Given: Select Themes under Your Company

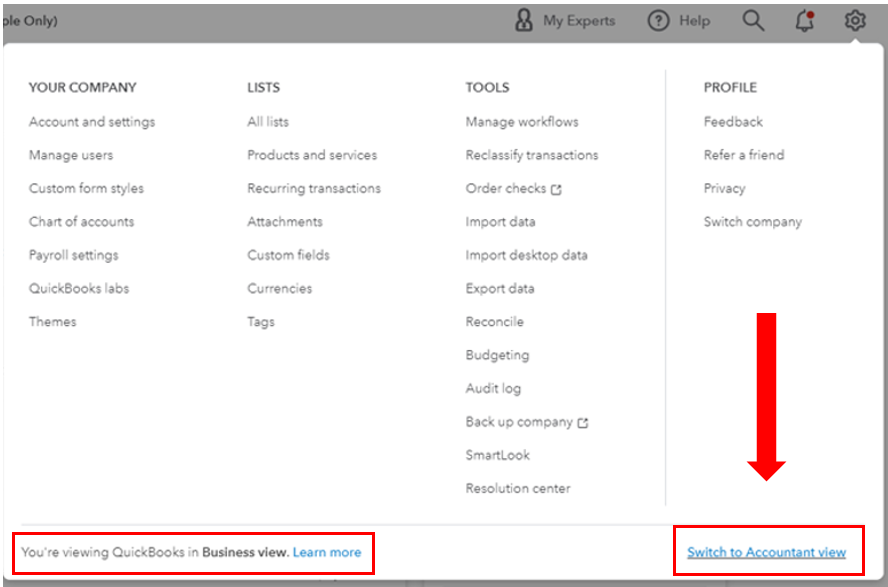Looking at the screenshot, I should tap(53, 322).
